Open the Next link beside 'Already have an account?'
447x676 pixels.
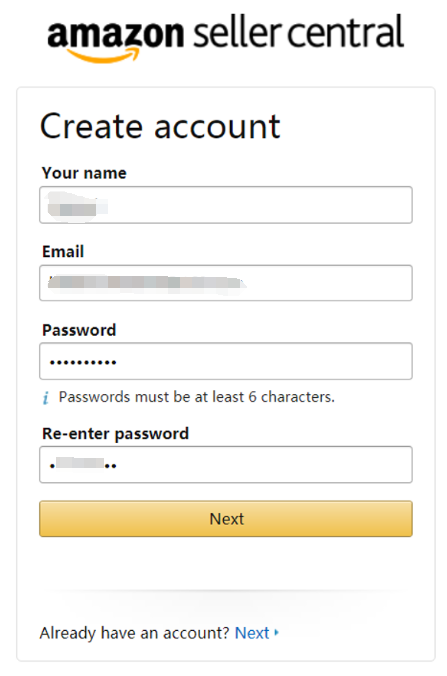click(252, 633)
